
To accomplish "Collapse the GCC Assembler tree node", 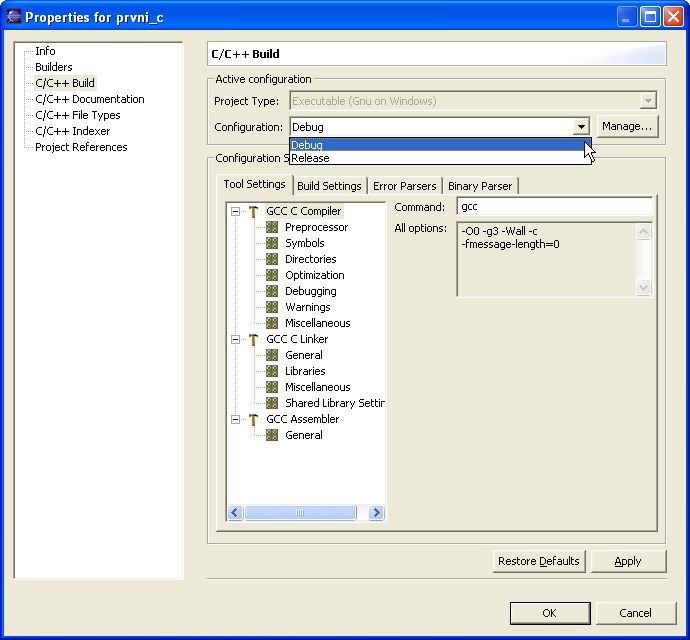I will click(x=236, y=419).
